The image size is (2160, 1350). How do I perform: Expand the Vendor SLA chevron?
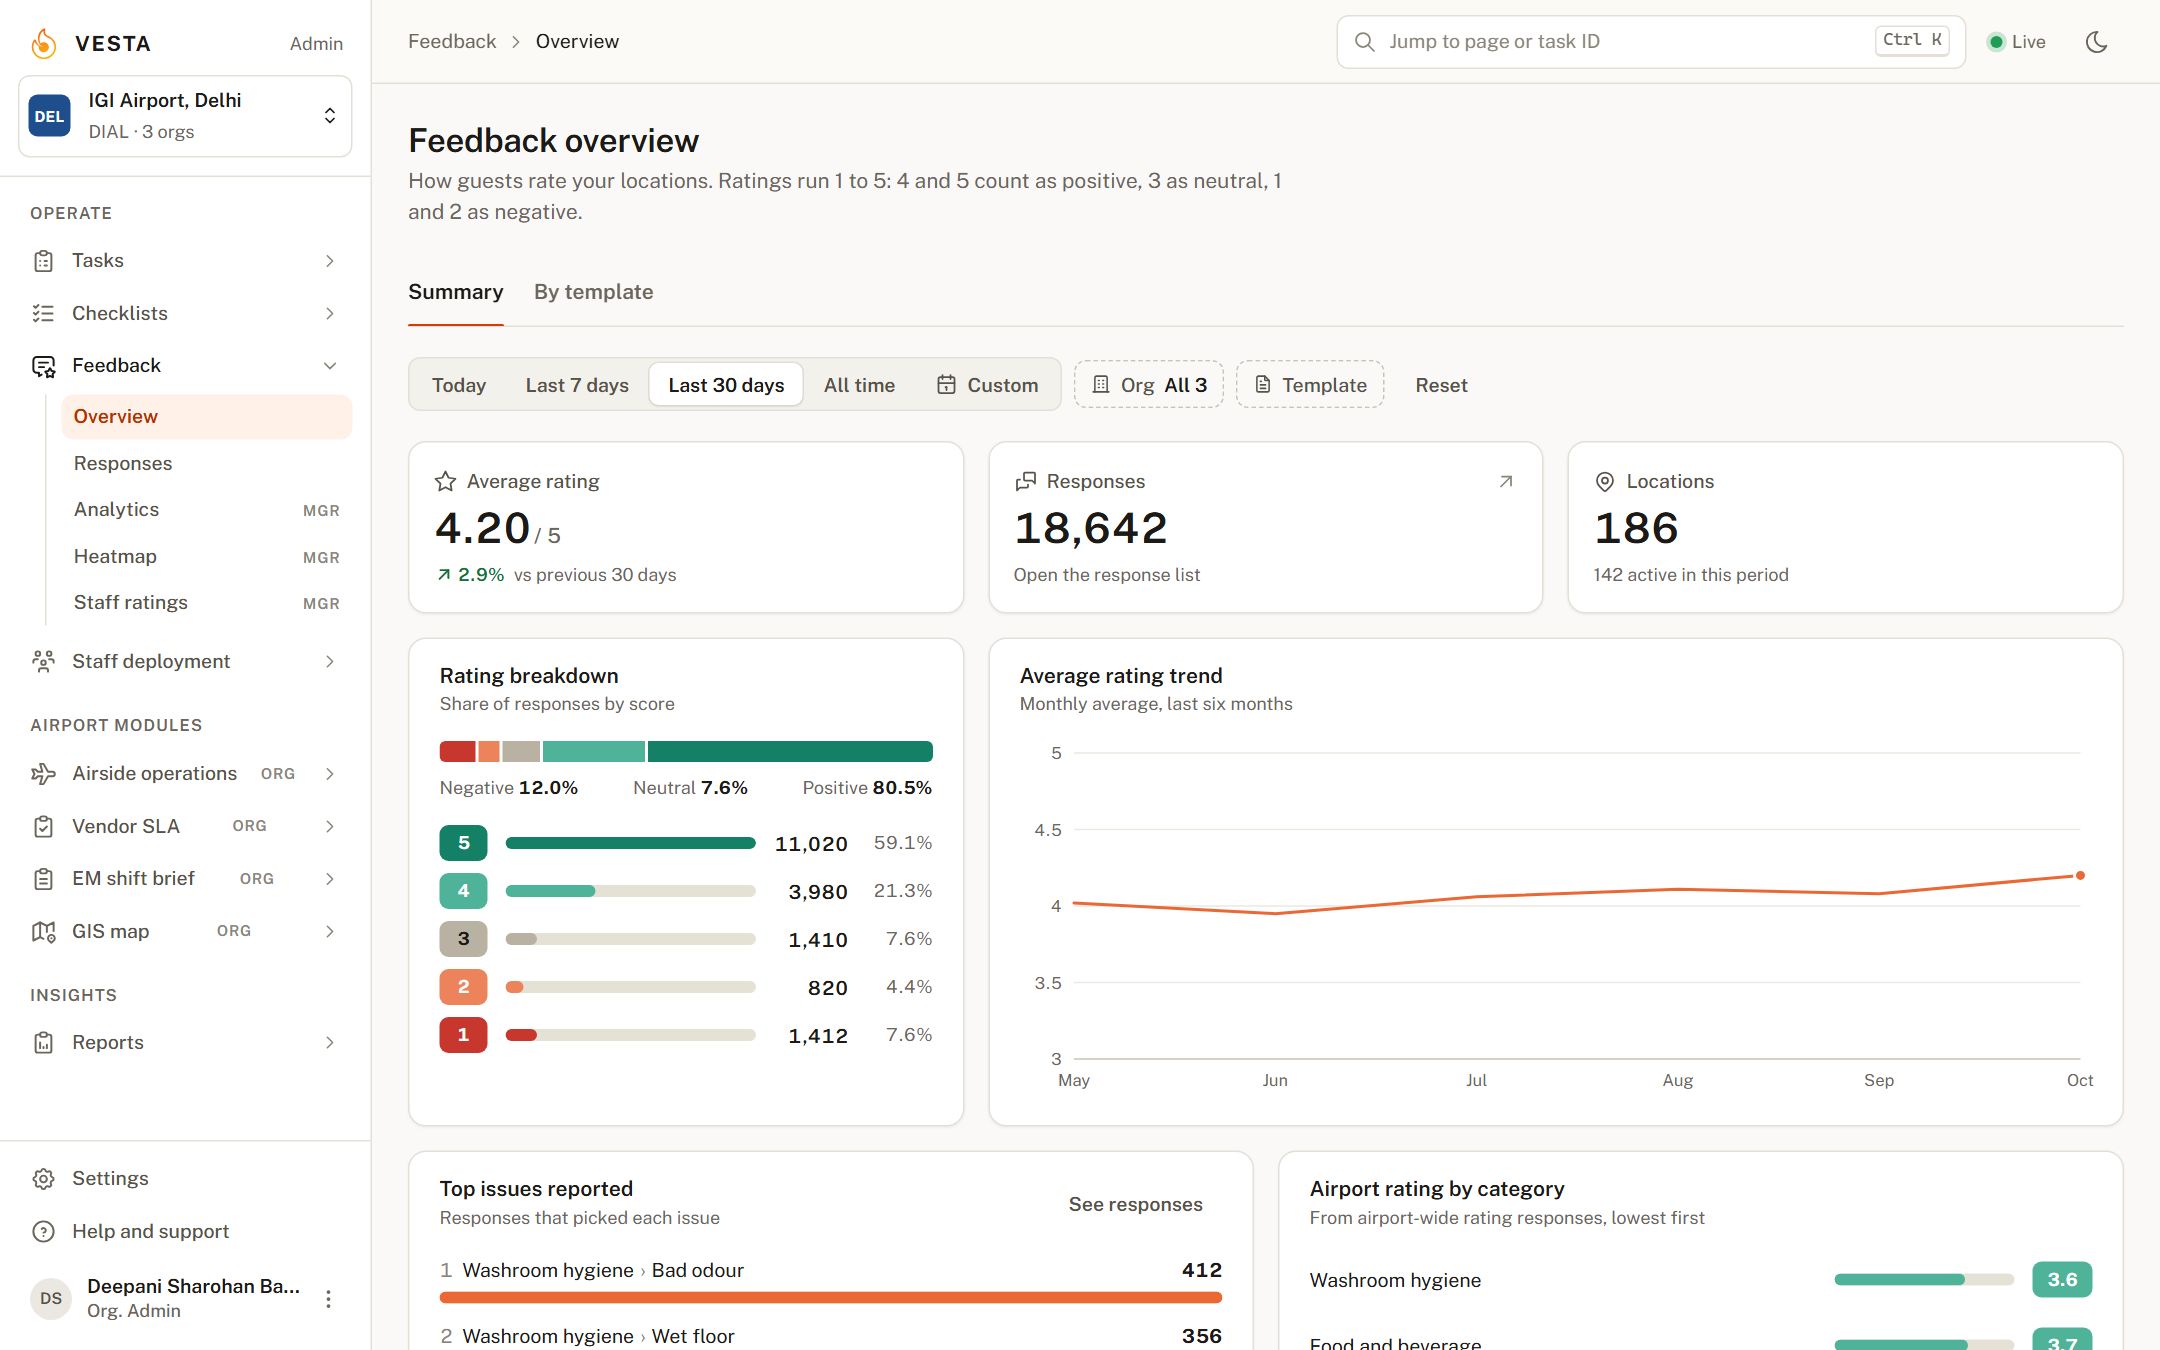coord(330,827)
